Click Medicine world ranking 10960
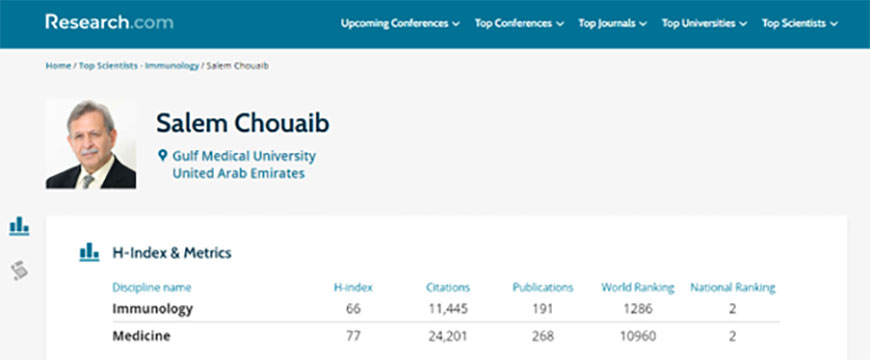870x360 pixels. pyautogui.click(x=638, y=336)
